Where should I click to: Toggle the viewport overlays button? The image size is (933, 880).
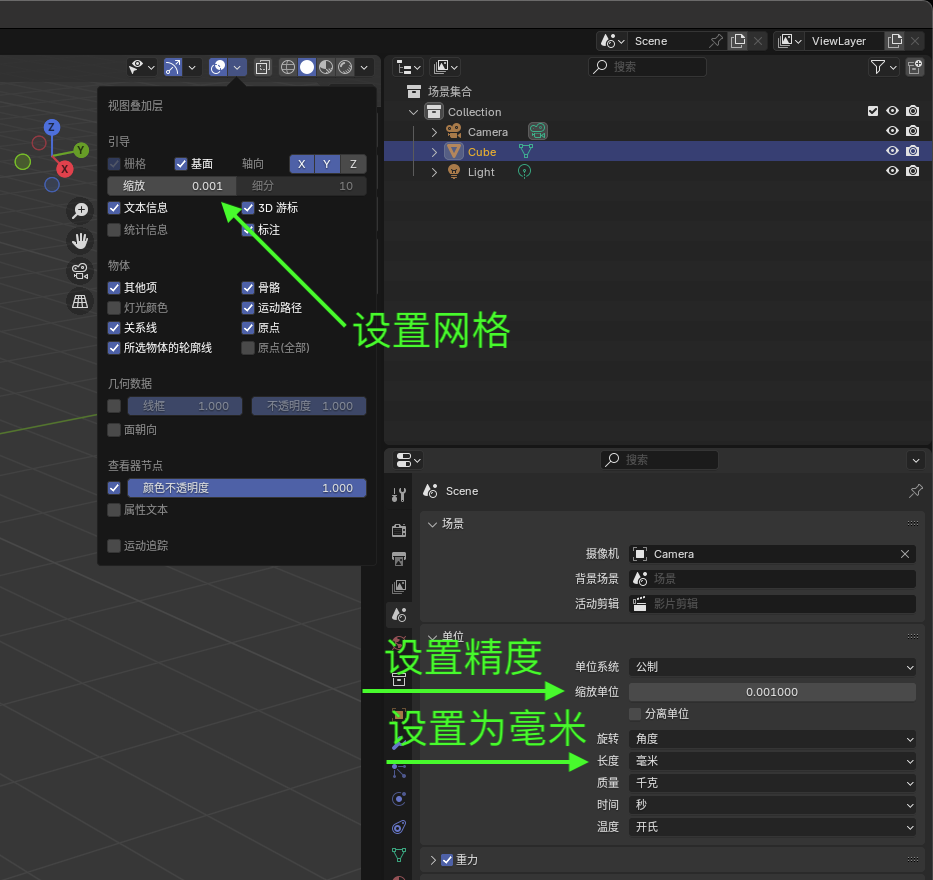coord(218,67)
